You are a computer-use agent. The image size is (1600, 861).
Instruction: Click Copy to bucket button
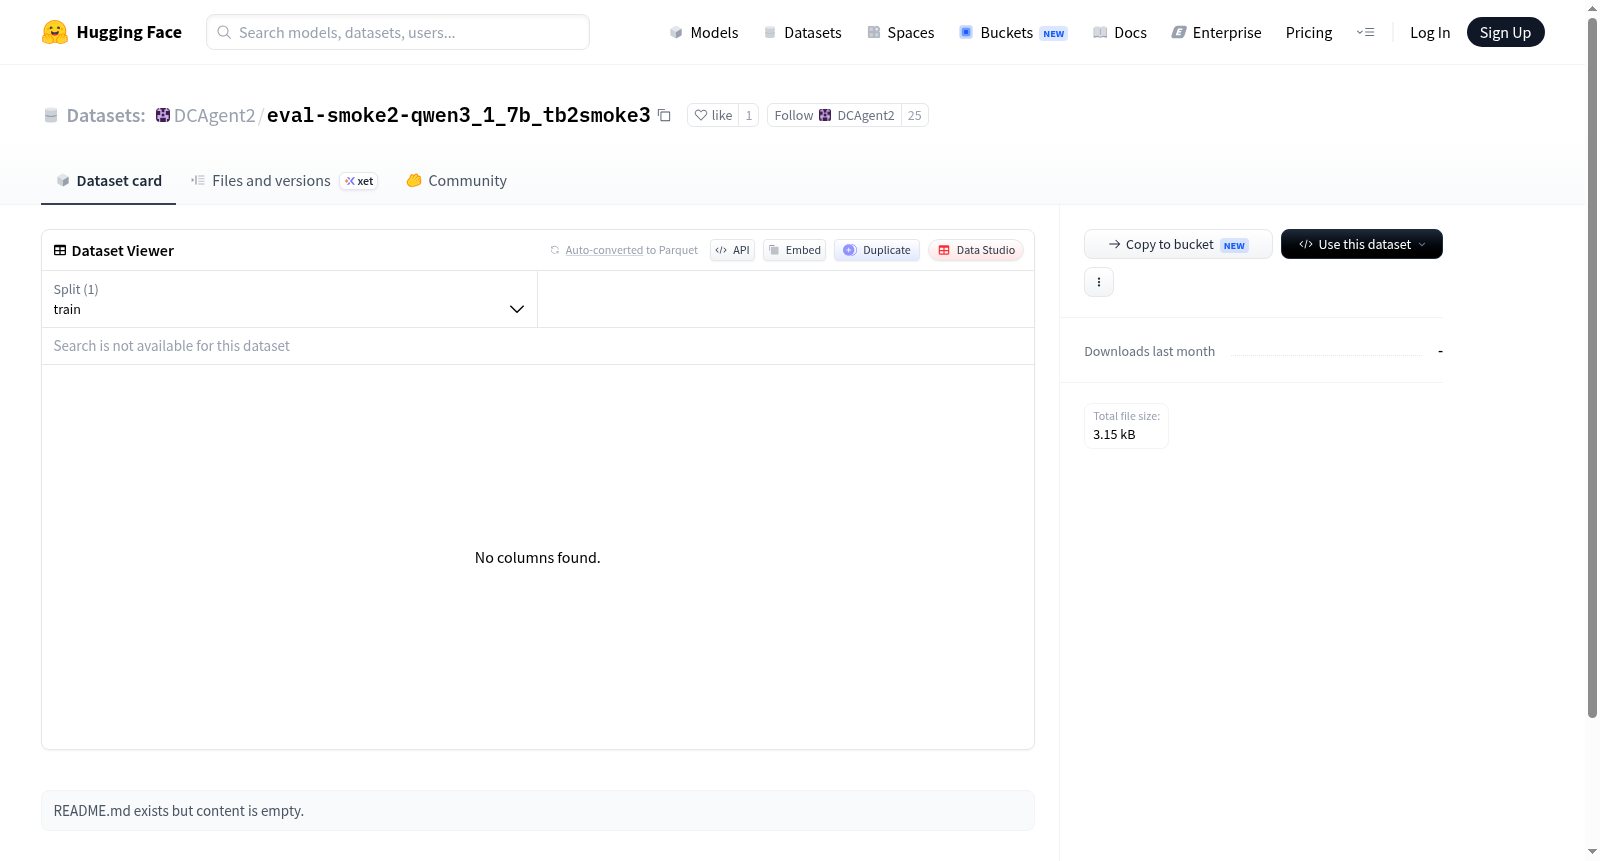click(1178, 244)
